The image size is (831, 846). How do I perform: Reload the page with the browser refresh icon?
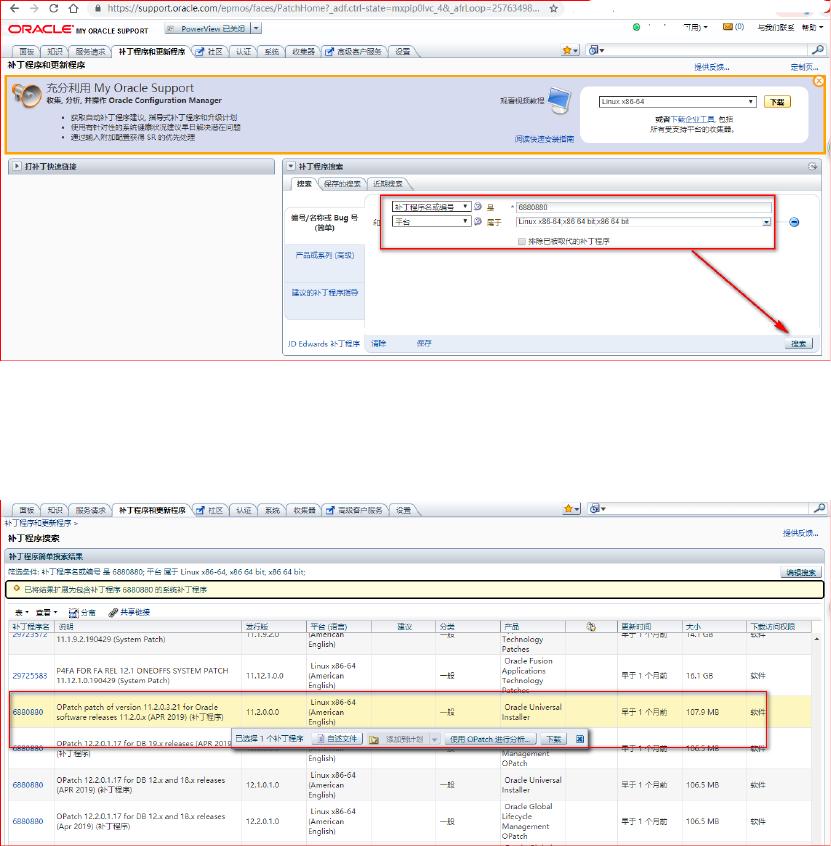53,8
